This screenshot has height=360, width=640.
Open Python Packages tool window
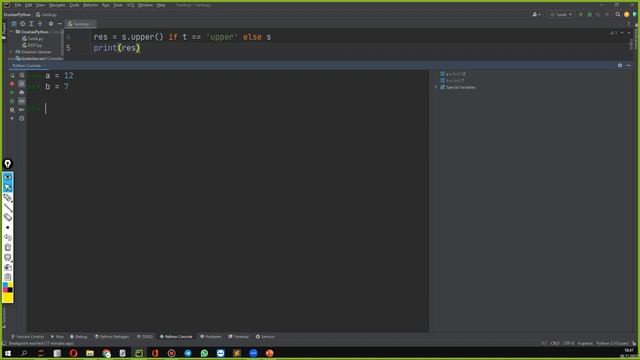tap(112, 337)
